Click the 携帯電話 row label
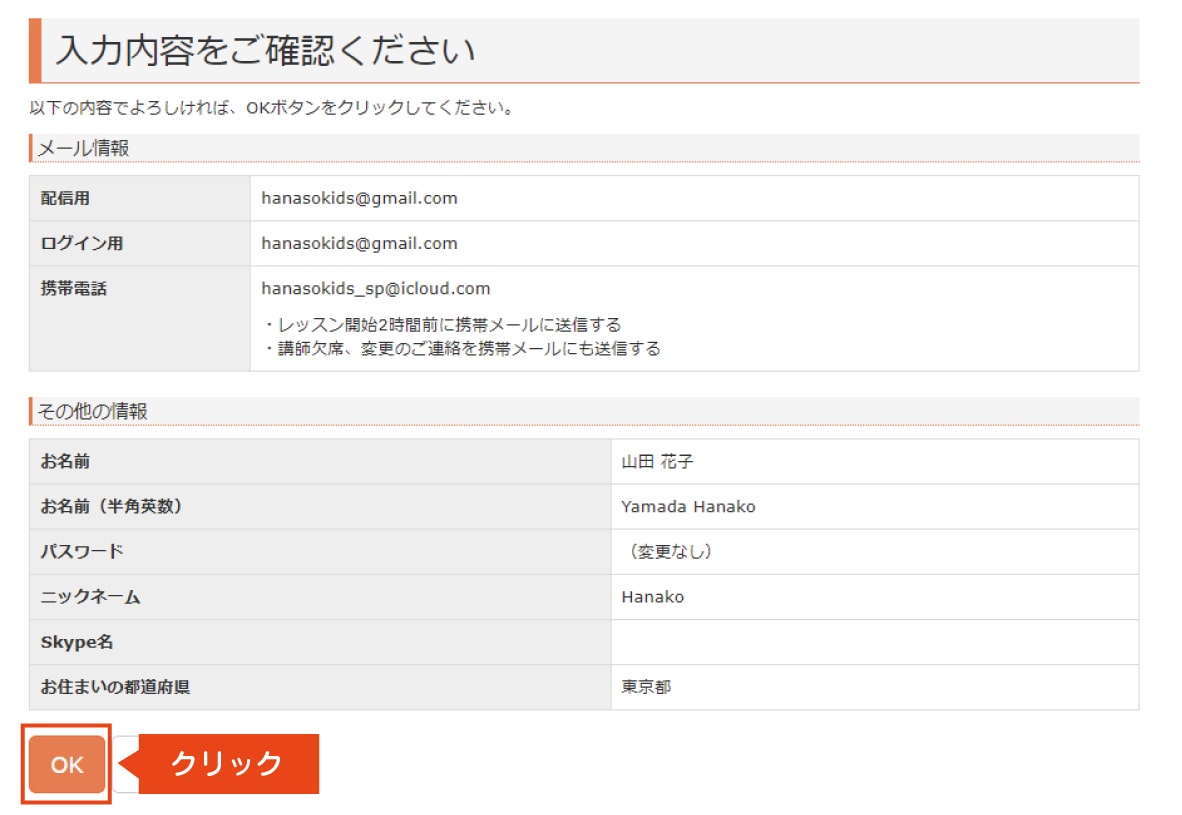 [x=73, y=289]
